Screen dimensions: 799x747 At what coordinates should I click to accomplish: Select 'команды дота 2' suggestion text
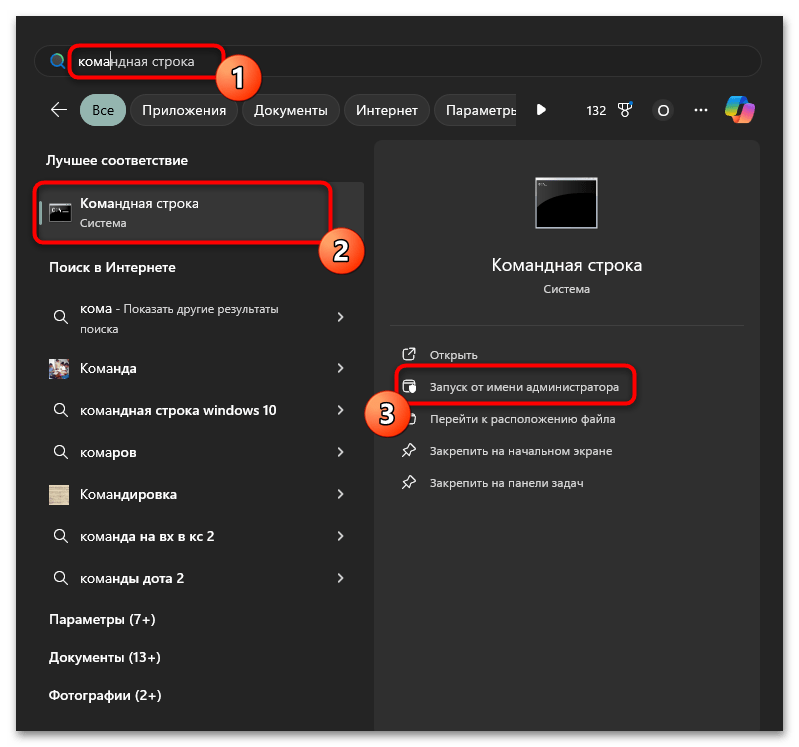[x=132, y=578]
